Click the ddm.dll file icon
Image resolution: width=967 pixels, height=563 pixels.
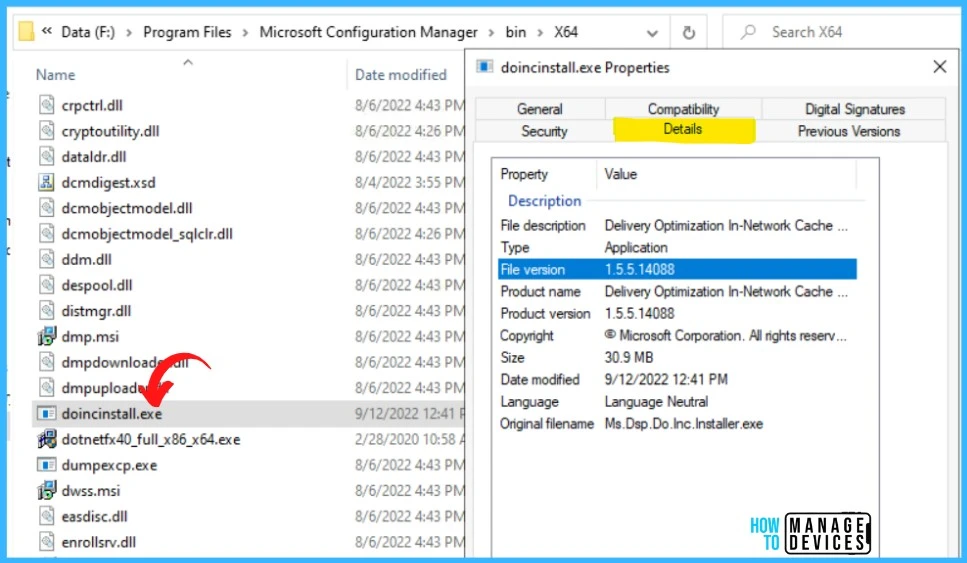point(47,260)
